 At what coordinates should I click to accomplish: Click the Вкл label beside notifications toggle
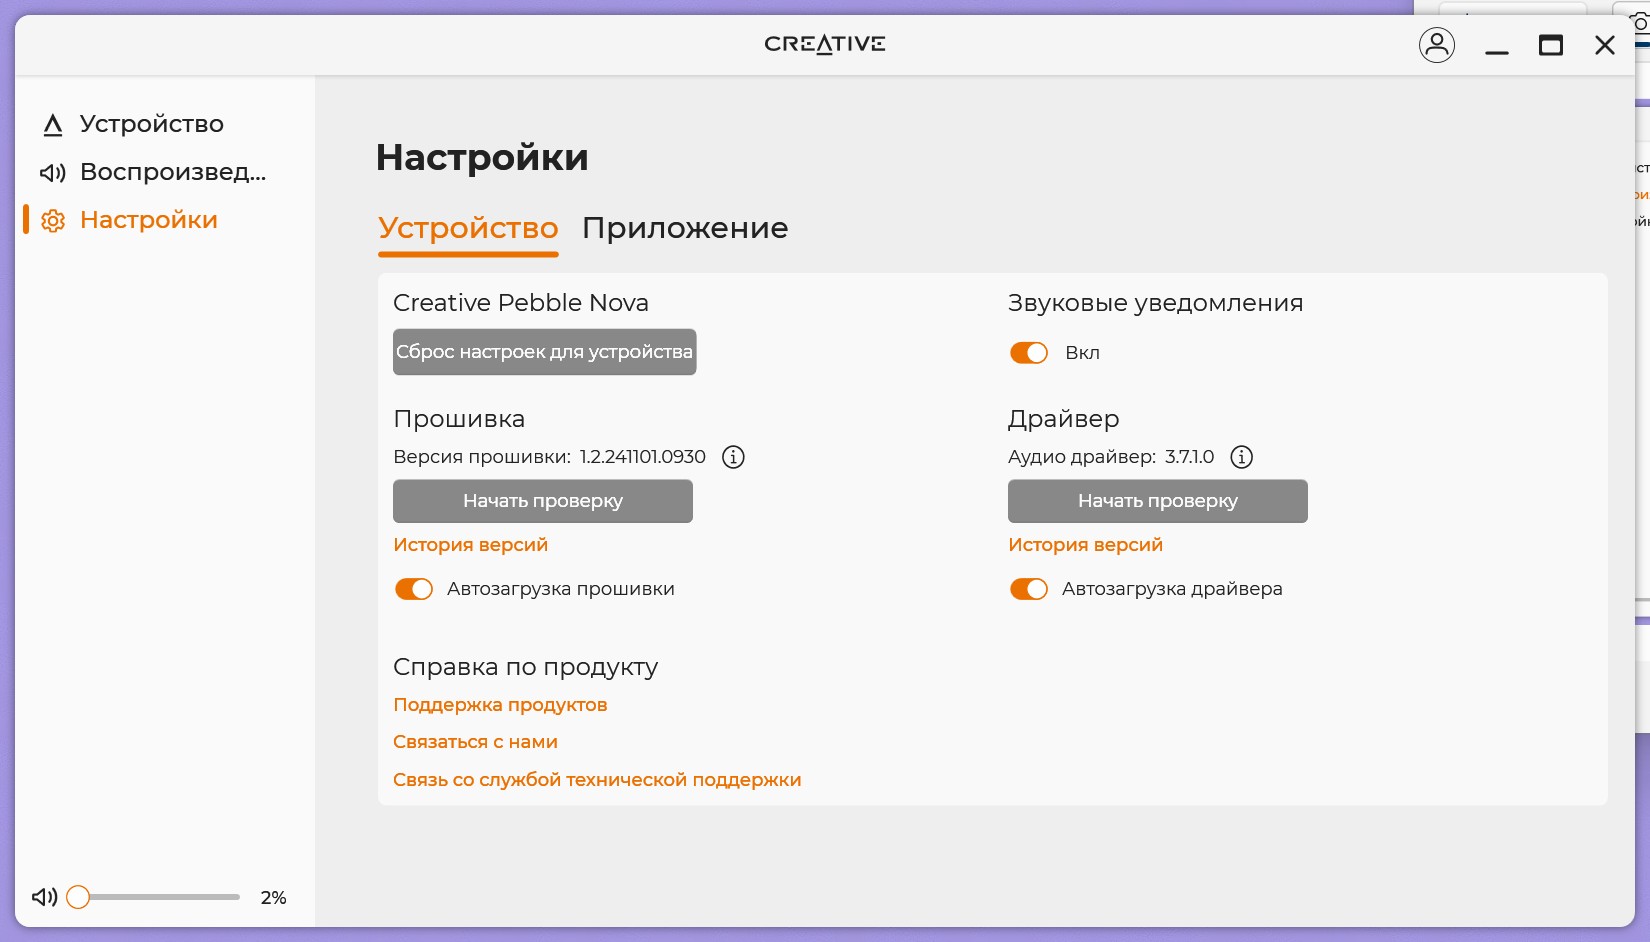click(1083, 353)
